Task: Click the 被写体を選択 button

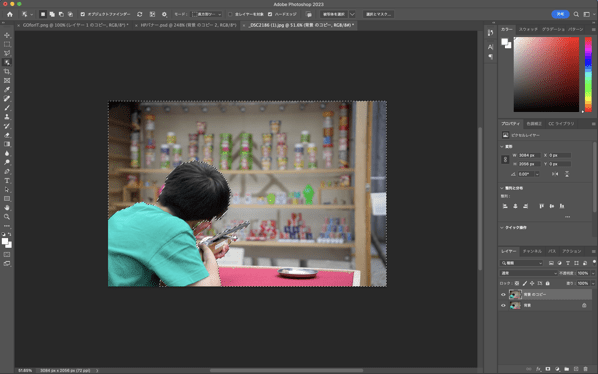Action: click(x=334, y=14)
